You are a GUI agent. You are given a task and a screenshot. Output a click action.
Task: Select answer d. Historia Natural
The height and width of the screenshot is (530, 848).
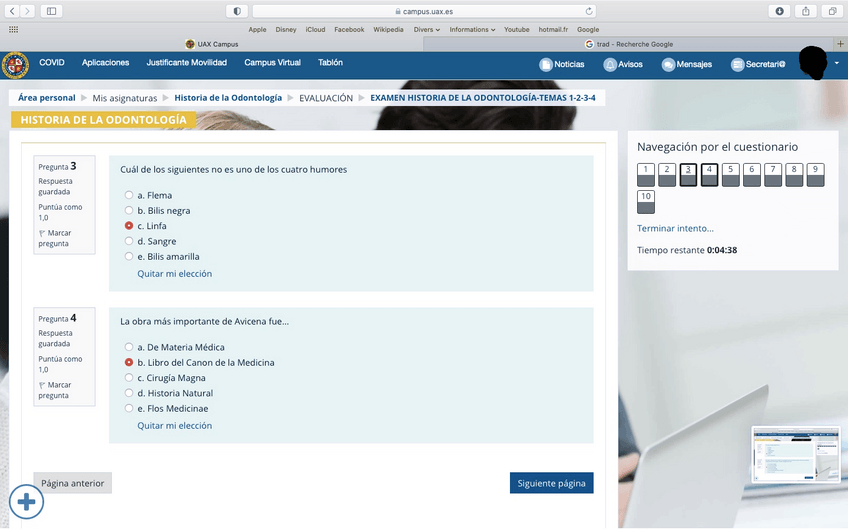click(129, 393)
